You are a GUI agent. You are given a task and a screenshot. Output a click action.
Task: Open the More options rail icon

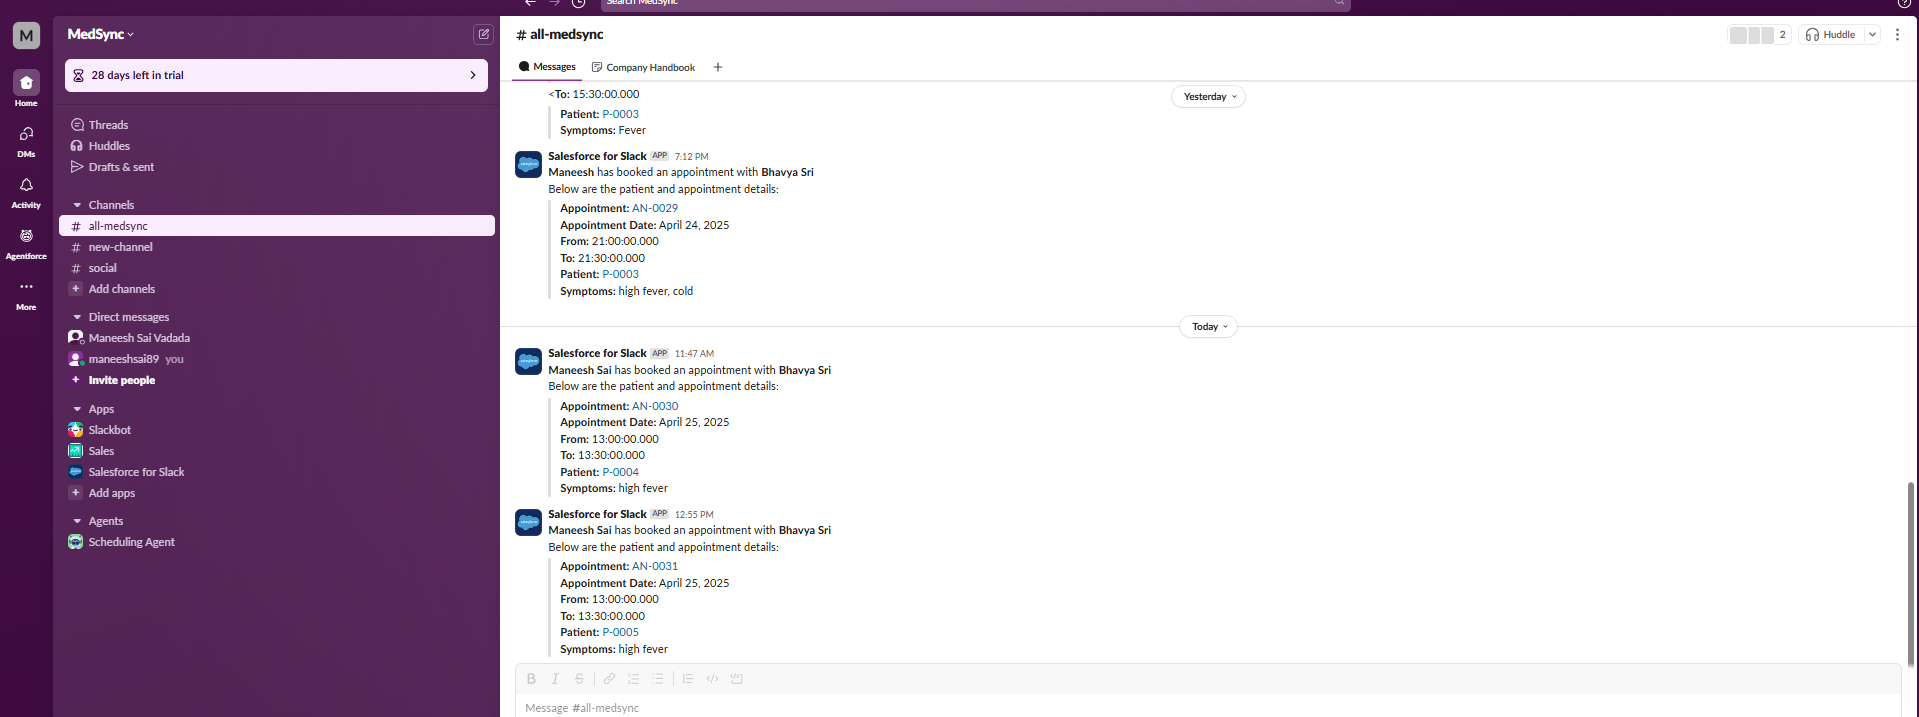(x=26, y=287)
